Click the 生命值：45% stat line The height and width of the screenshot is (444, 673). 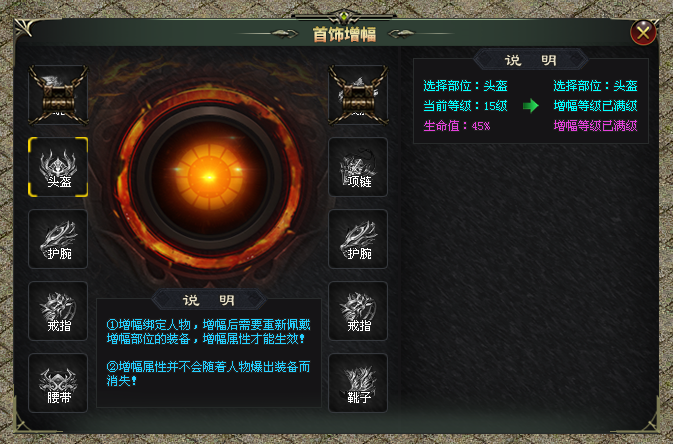coord(457,126)
